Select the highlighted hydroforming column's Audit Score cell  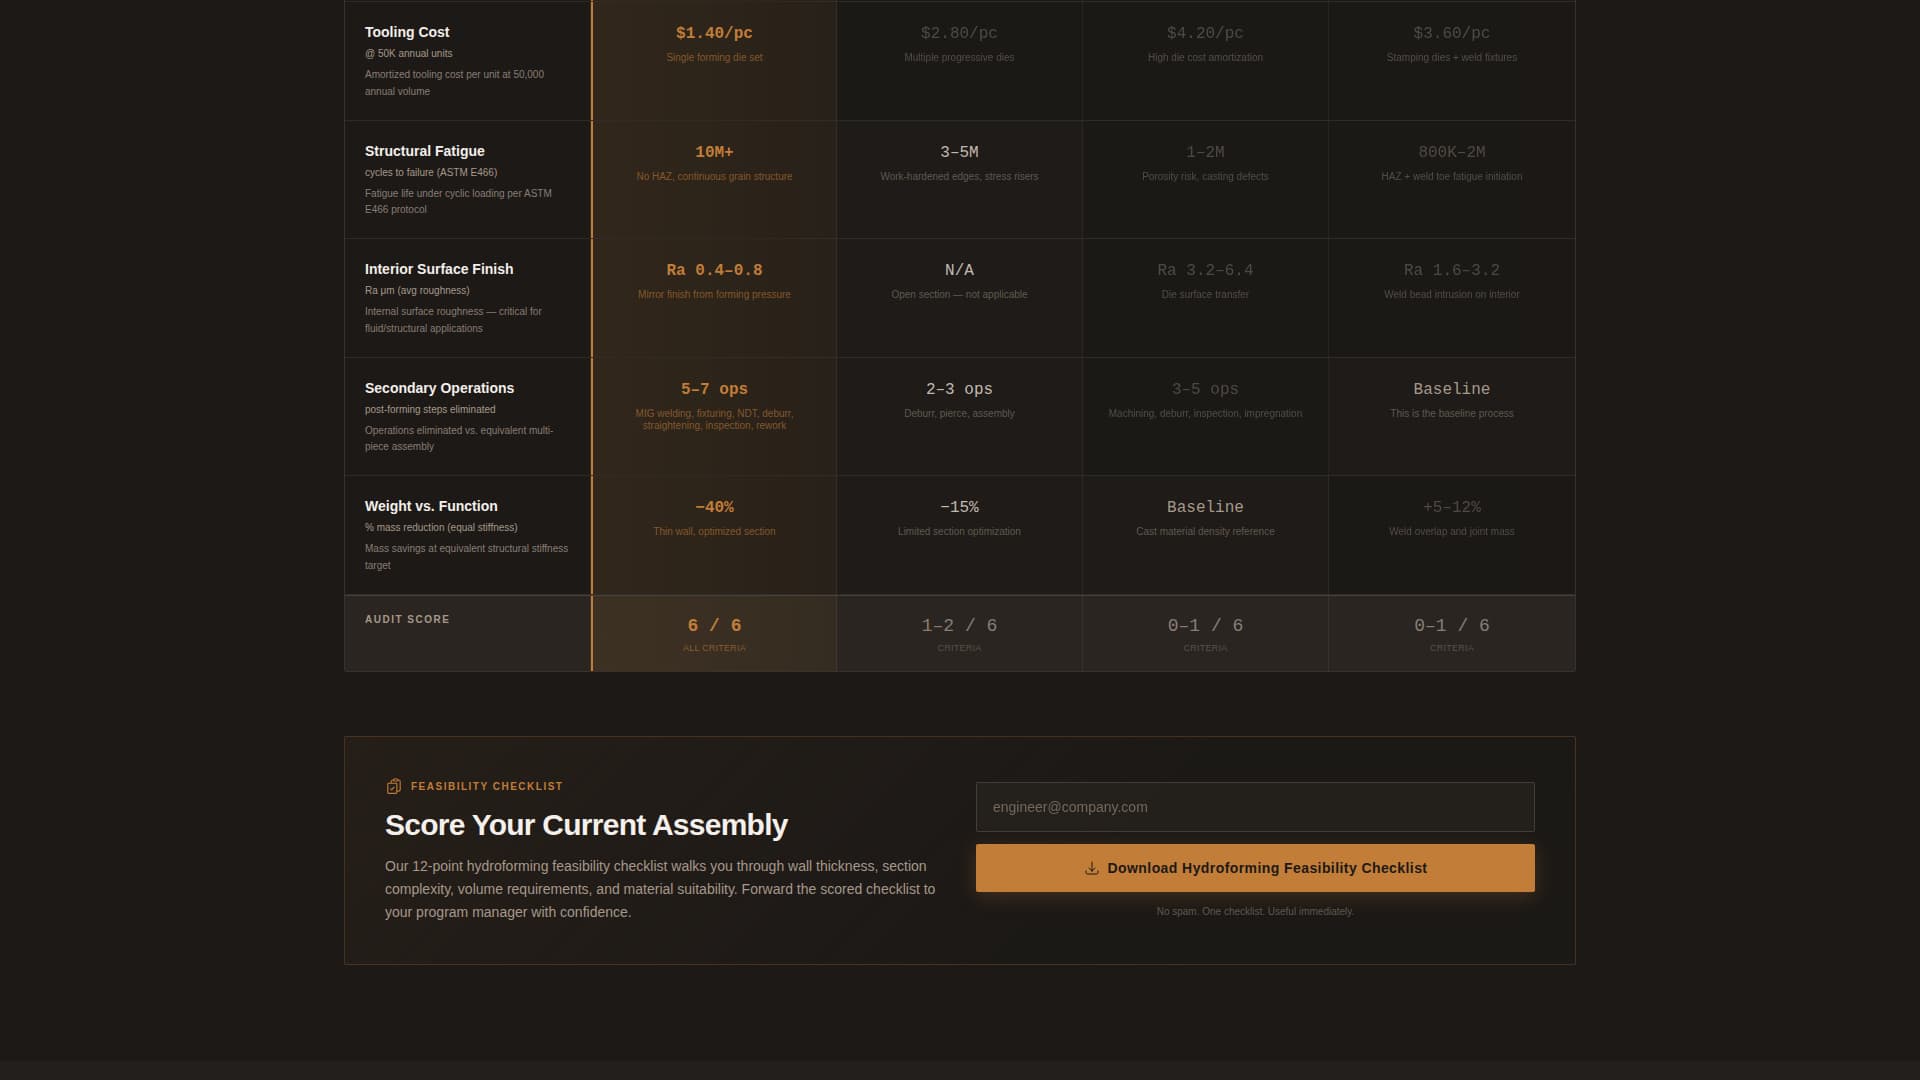pyautogui.click(x=714, y=633)
